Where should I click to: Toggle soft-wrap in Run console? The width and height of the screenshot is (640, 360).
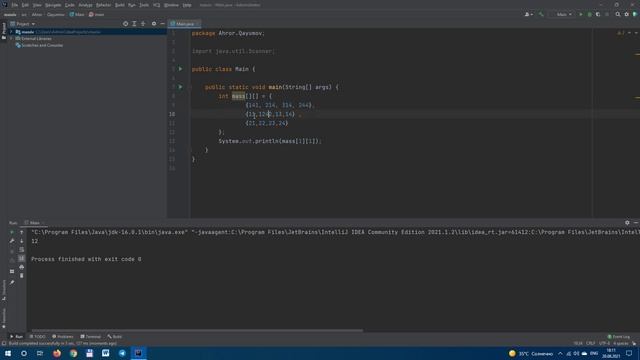coord(22,249)
